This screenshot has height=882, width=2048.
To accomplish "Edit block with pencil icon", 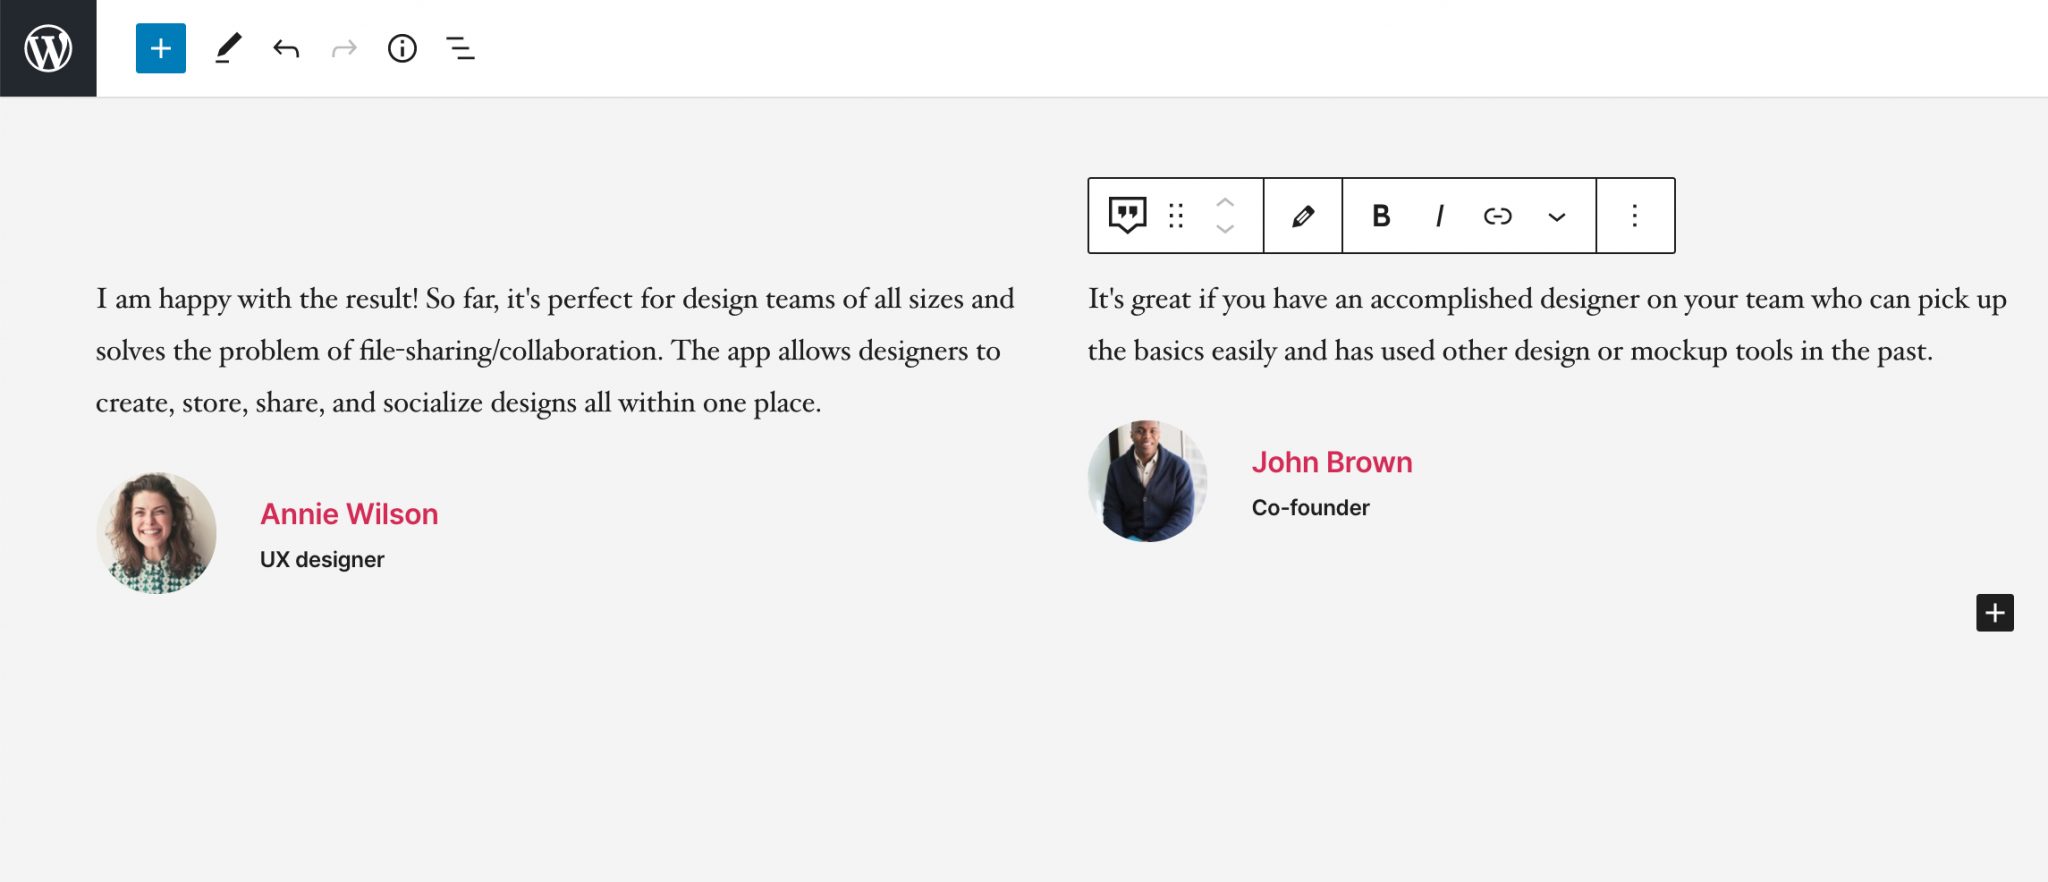I will pyautogui.click(x=1303, y=216).
